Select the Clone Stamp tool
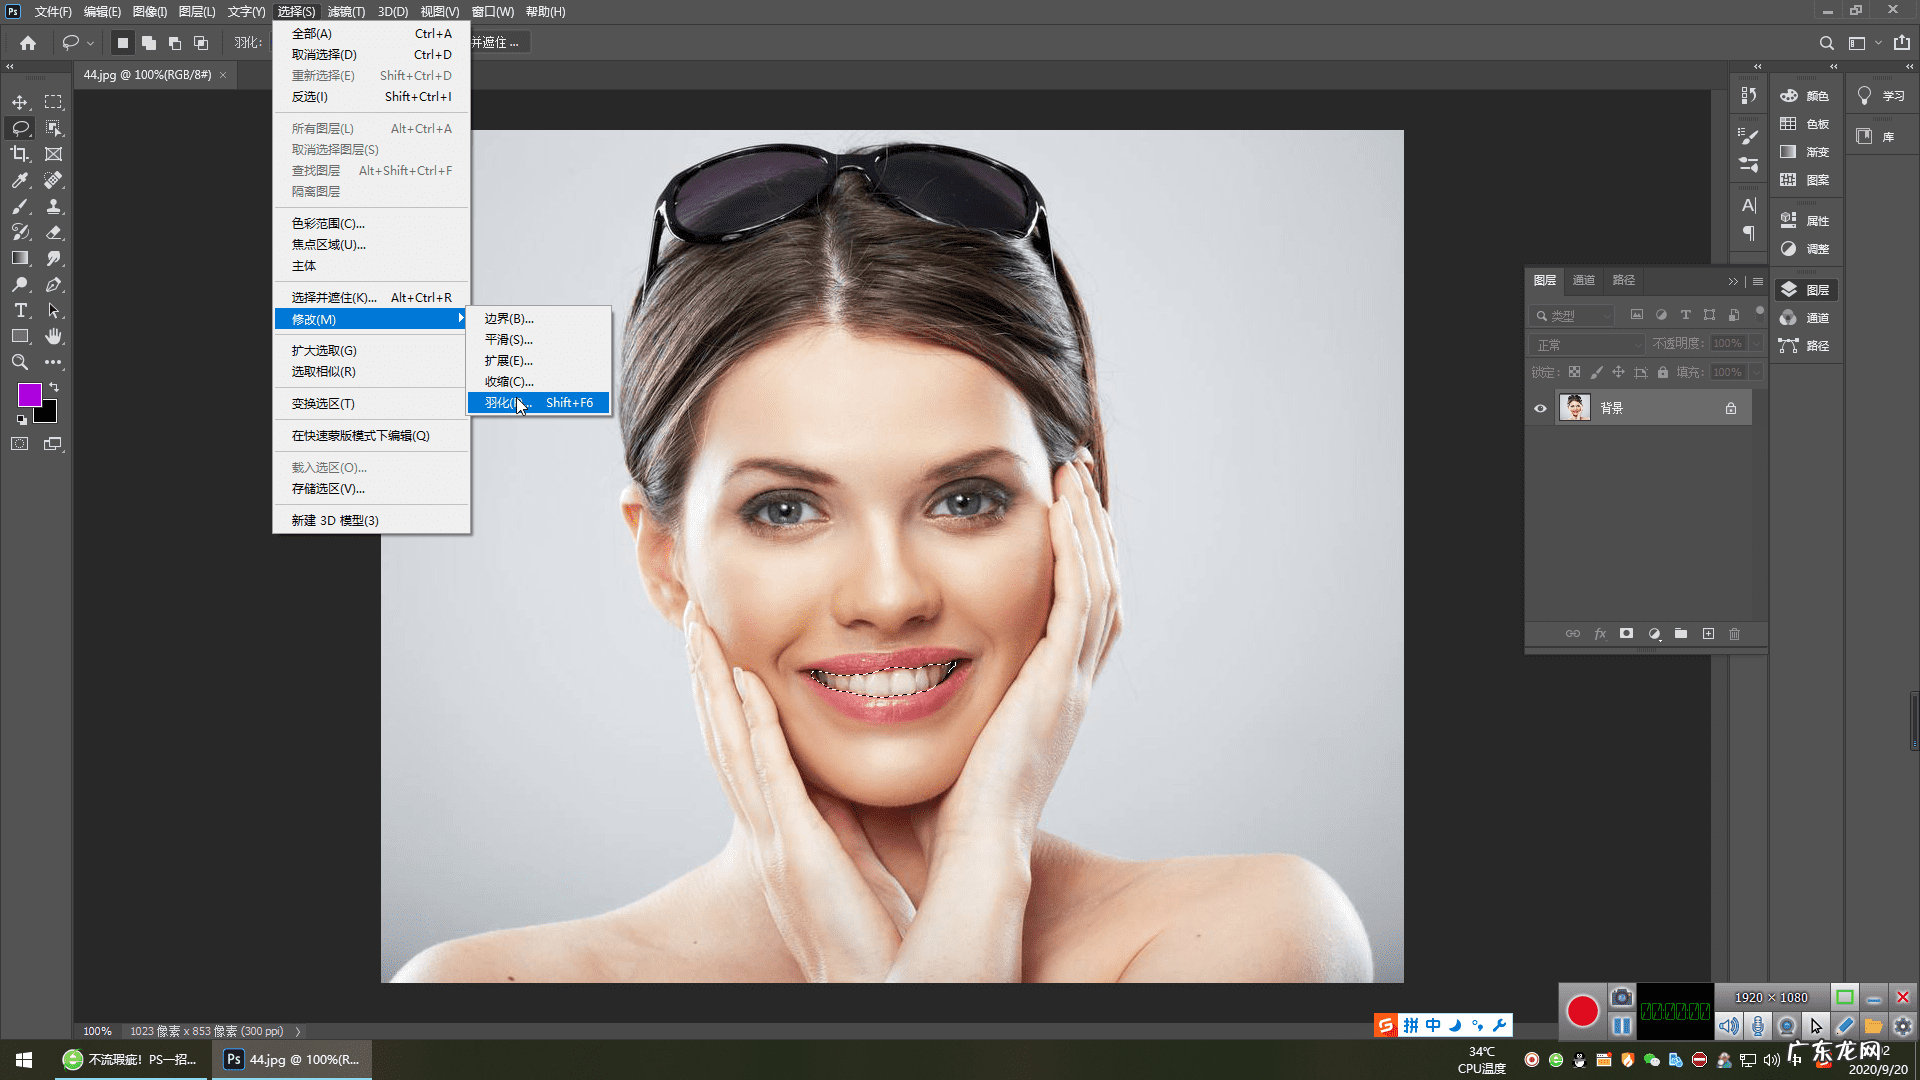The height and width of the screenshot is (1080, 1920). pos(54,206)
